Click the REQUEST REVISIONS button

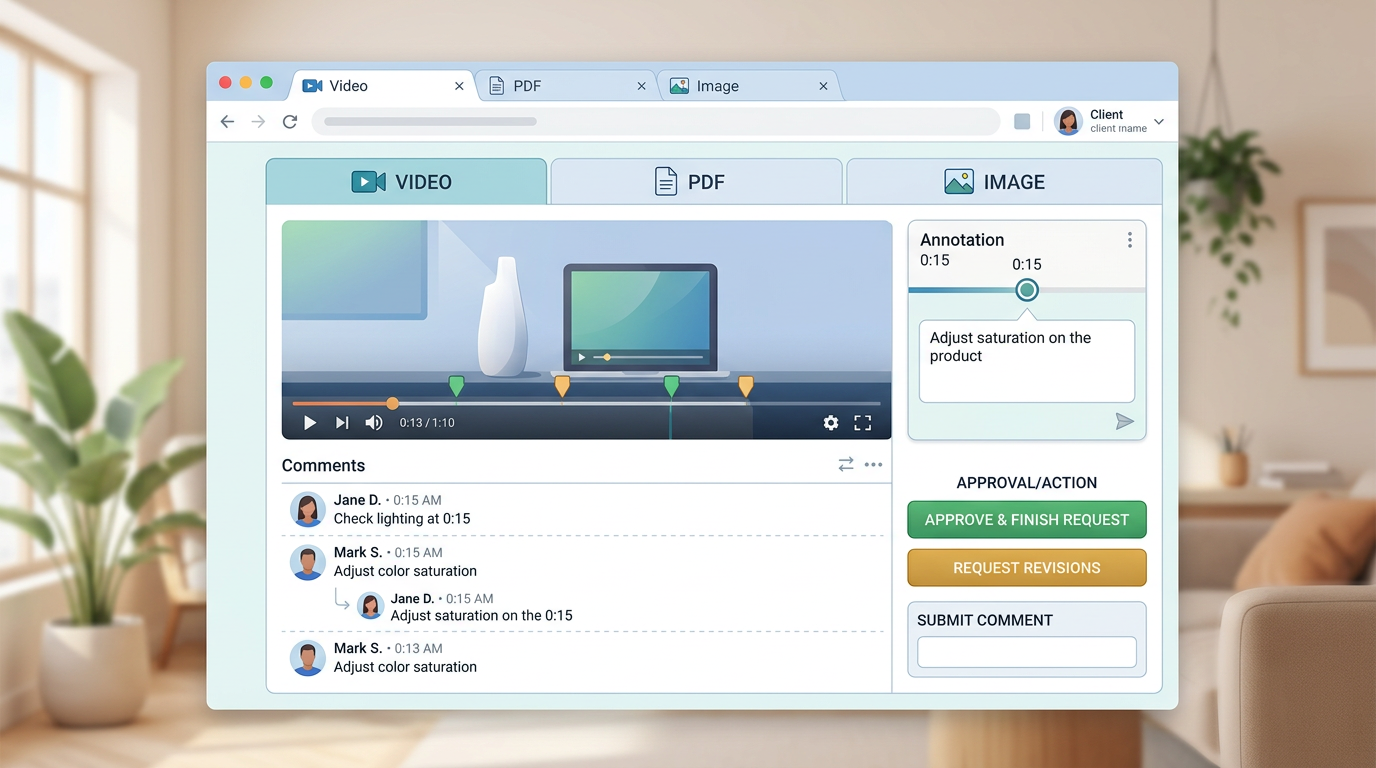tap(1027, 568)
